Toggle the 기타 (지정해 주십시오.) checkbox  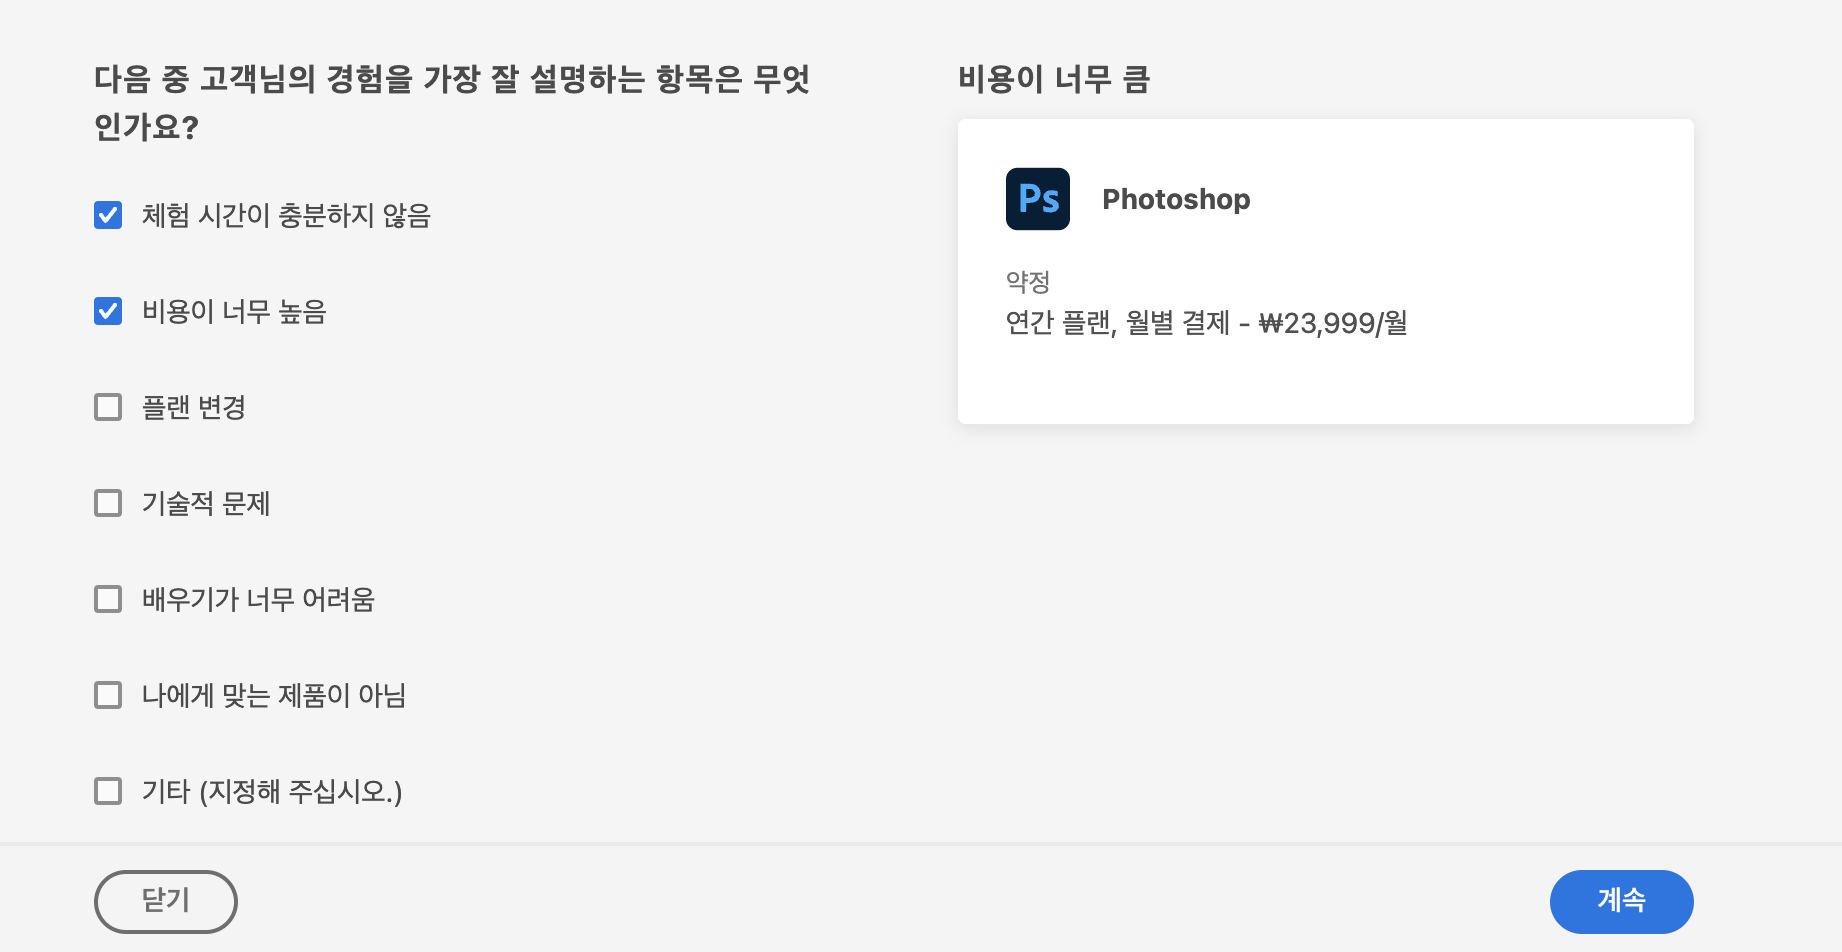tap(108, 791)
